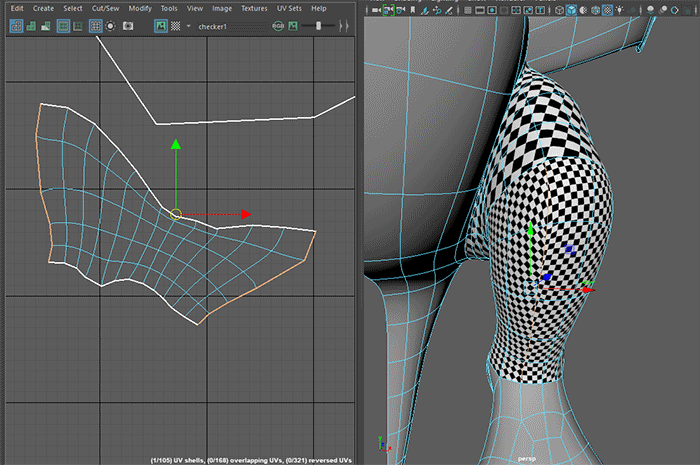Screen dimensions: 700x465
Task: Enable smooth shade all cube icon
Action: click(x=571, y=9)
